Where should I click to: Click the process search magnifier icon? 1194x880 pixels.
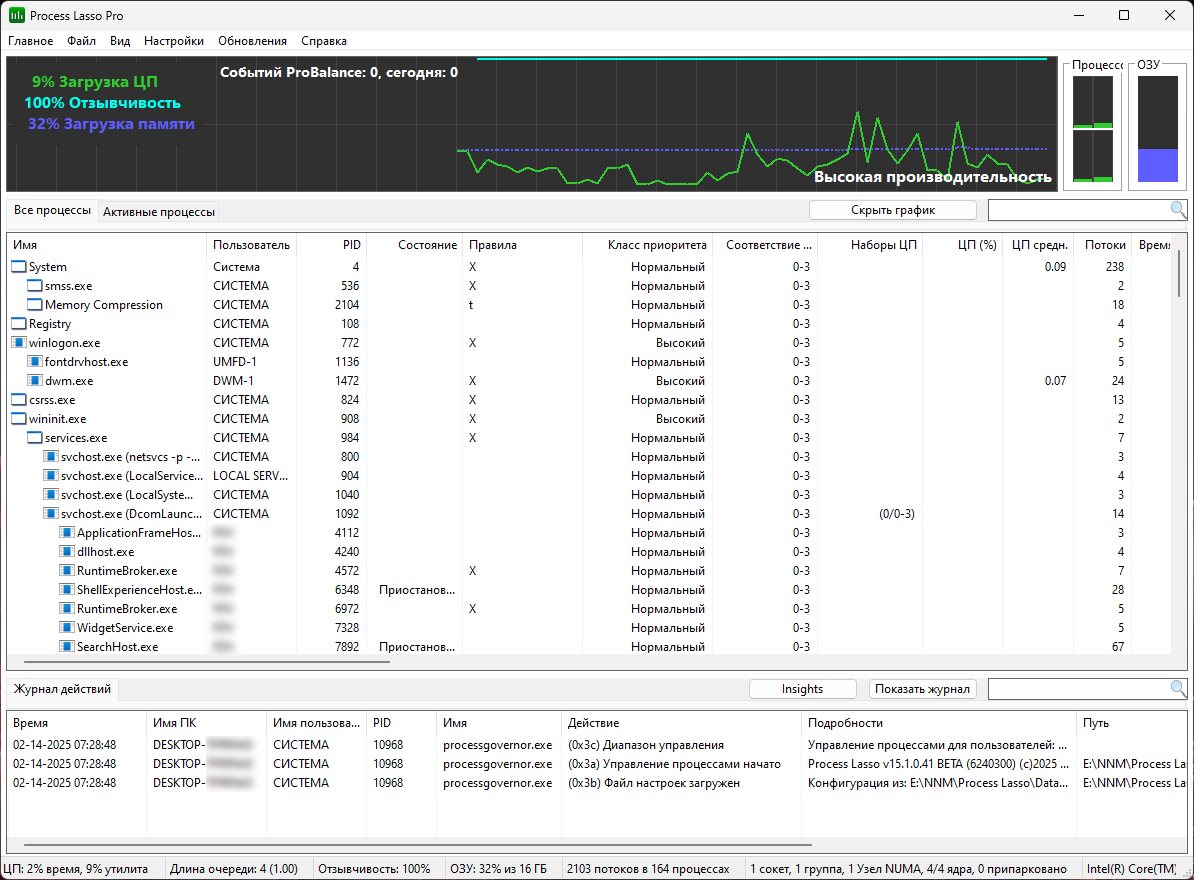pos(1178,209)
